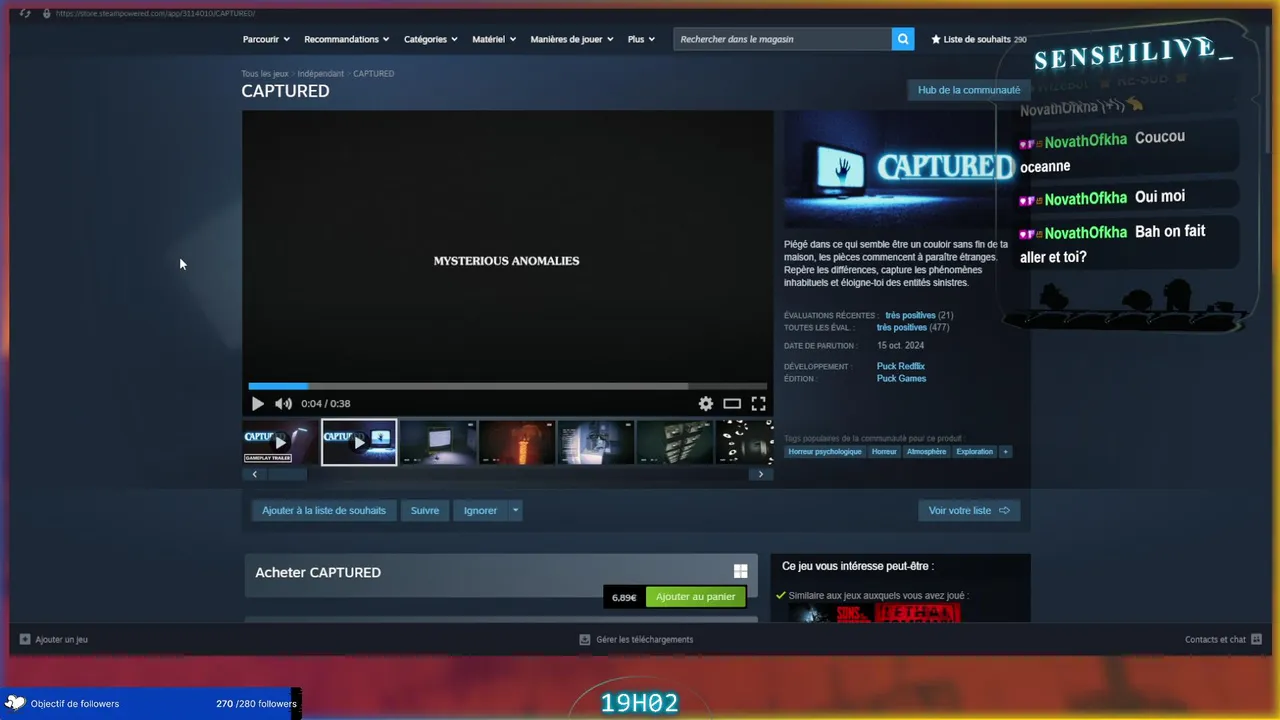Mute the trailer volume speaker icon
The height and width of the screenshot is (720, 1280).
pyautogui.click(x=283, y=403)
